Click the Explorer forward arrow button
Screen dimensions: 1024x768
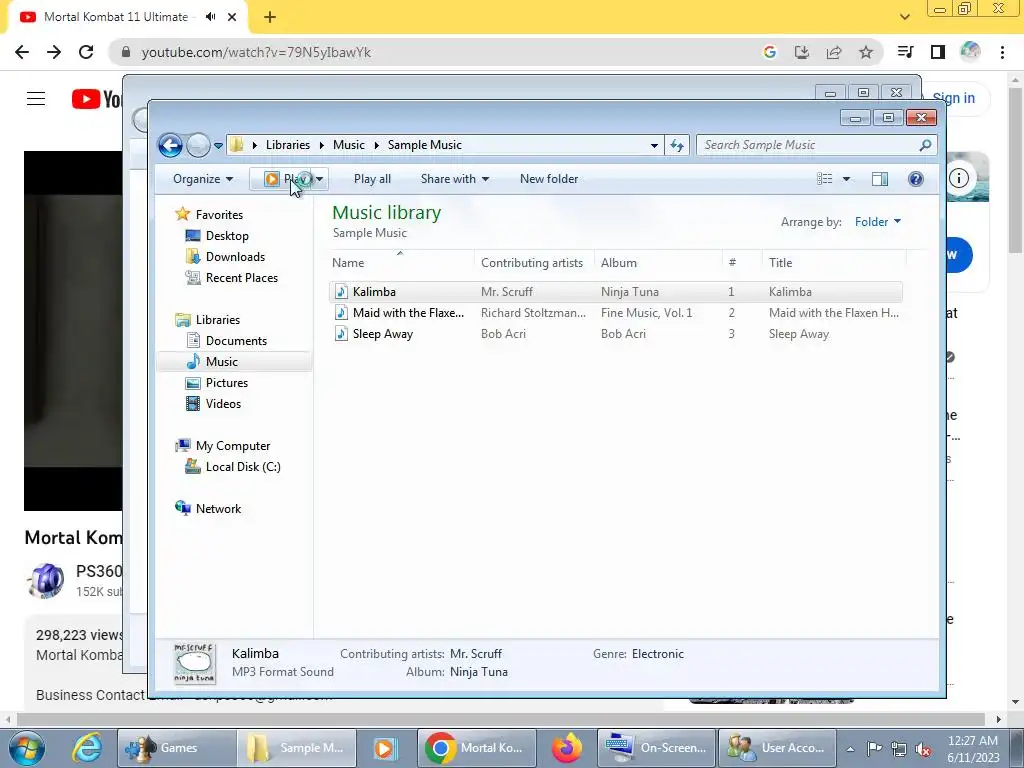point(198,145)
